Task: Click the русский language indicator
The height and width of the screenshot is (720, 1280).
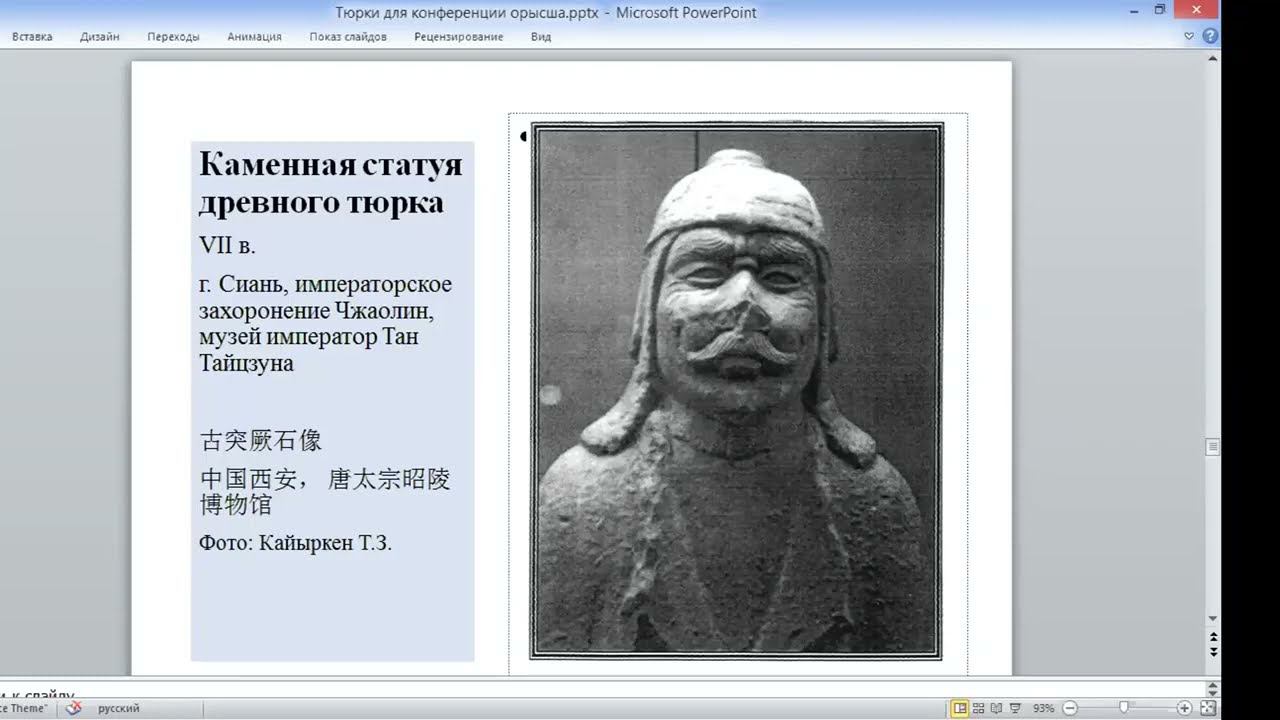Action: pyautogui.click(x=118, y=708)
